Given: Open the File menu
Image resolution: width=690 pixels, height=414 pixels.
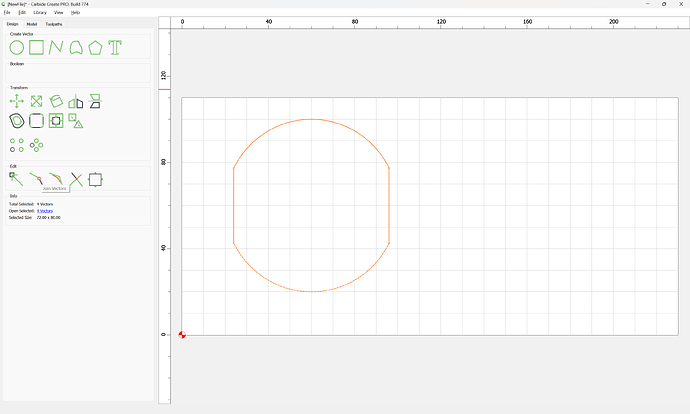Looking at the screenshot, I should (x=7, y=13).
